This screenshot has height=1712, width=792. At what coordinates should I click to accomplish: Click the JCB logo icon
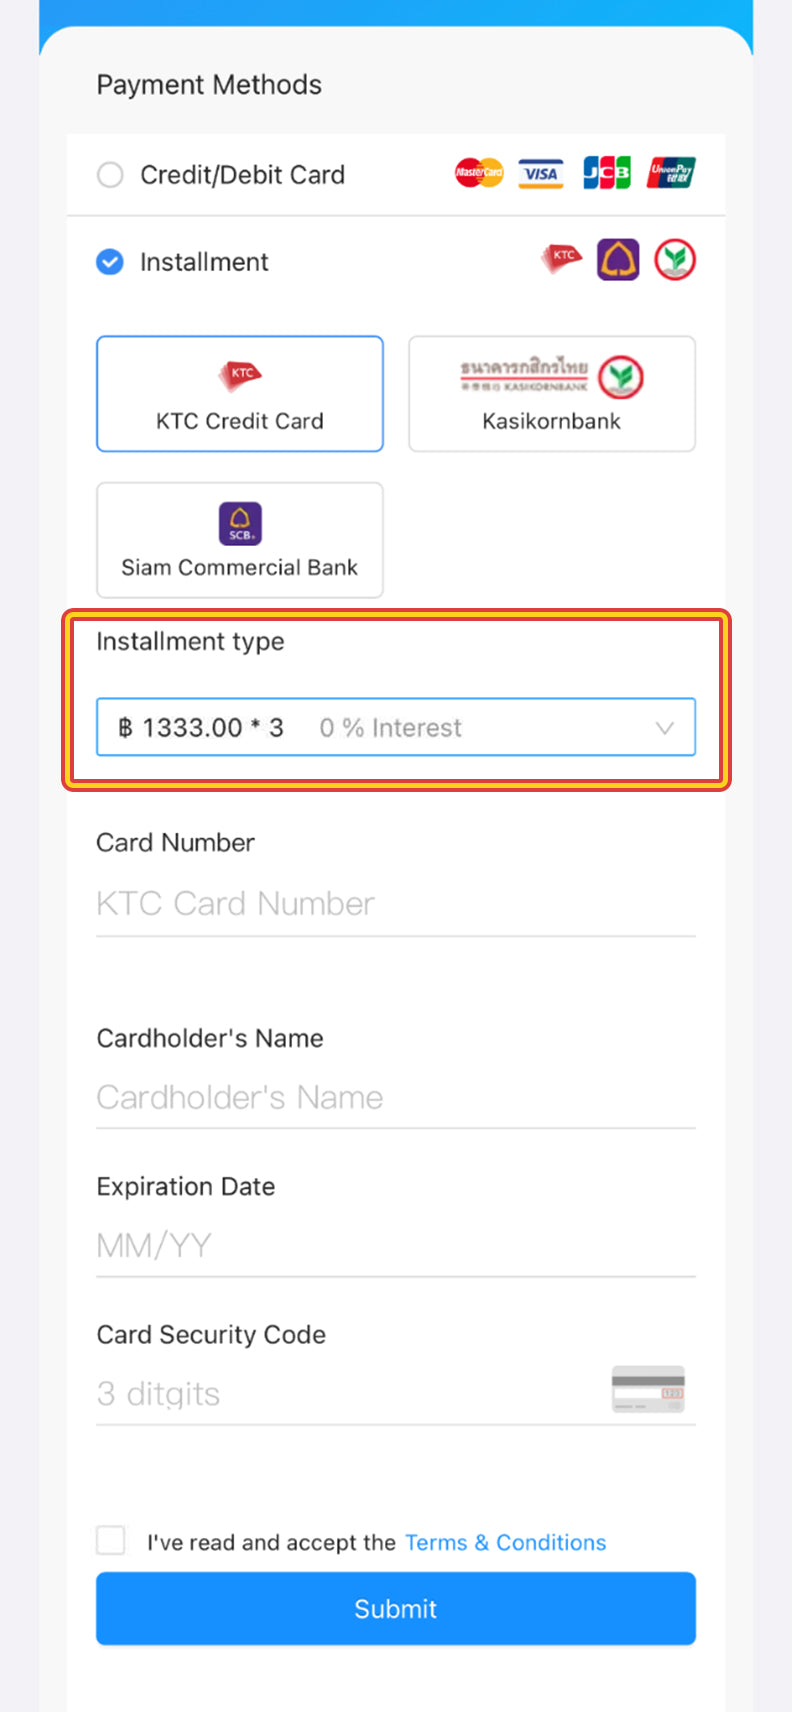pos(607,173)
